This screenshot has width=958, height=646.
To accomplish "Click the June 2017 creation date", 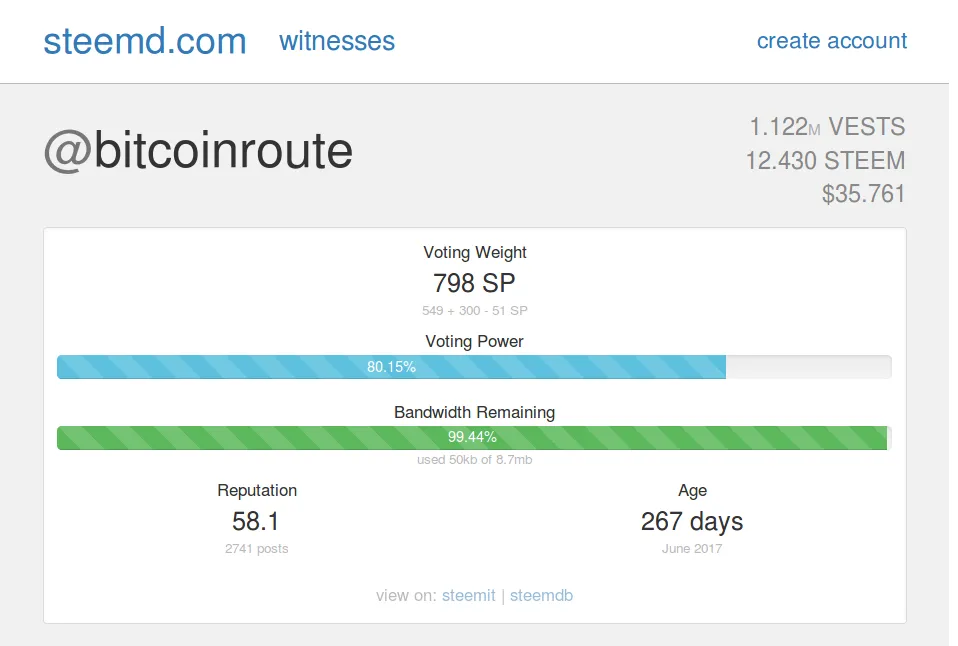I will tap(692, 549).
